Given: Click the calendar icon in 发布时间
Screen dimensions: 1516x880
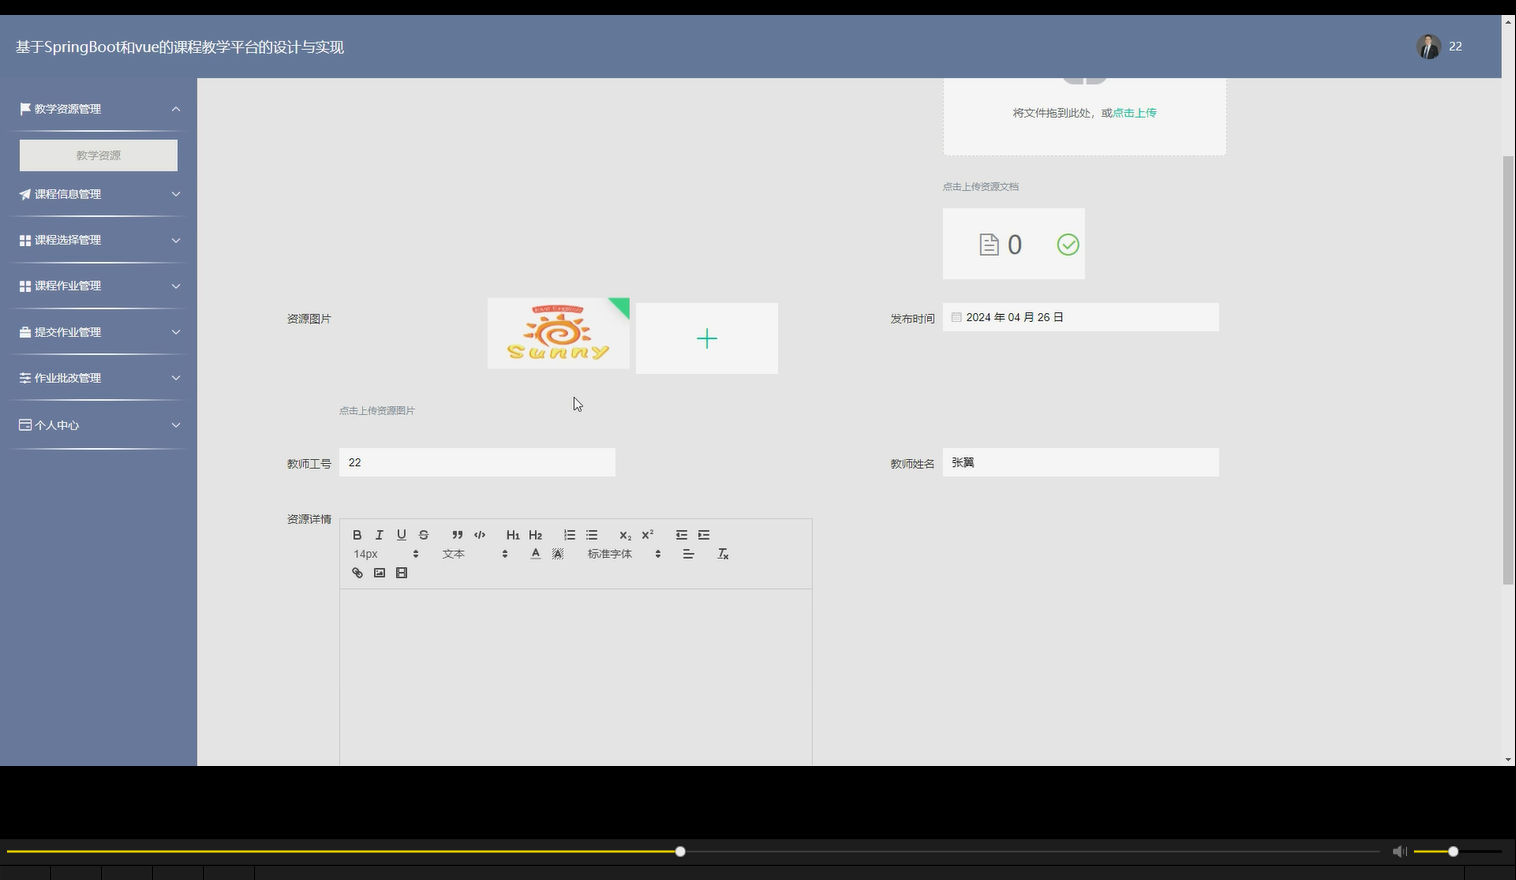Looking at the screenshot, I should point(956,317).
